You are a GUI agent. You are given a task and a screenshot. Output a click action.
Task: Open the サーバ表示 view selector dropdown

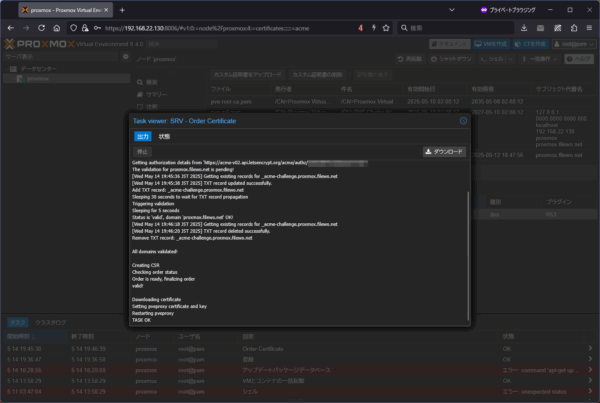(x=61, y=57)
